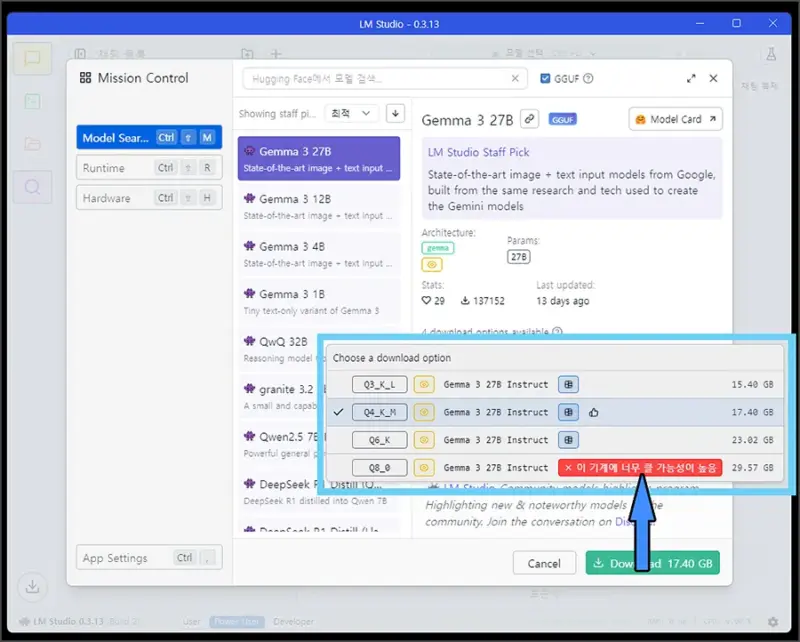This screenshot has width=800, height=642.
Task: Click the 29.57 GB size text
Action: pyautogui.click(x=752, y=467)
